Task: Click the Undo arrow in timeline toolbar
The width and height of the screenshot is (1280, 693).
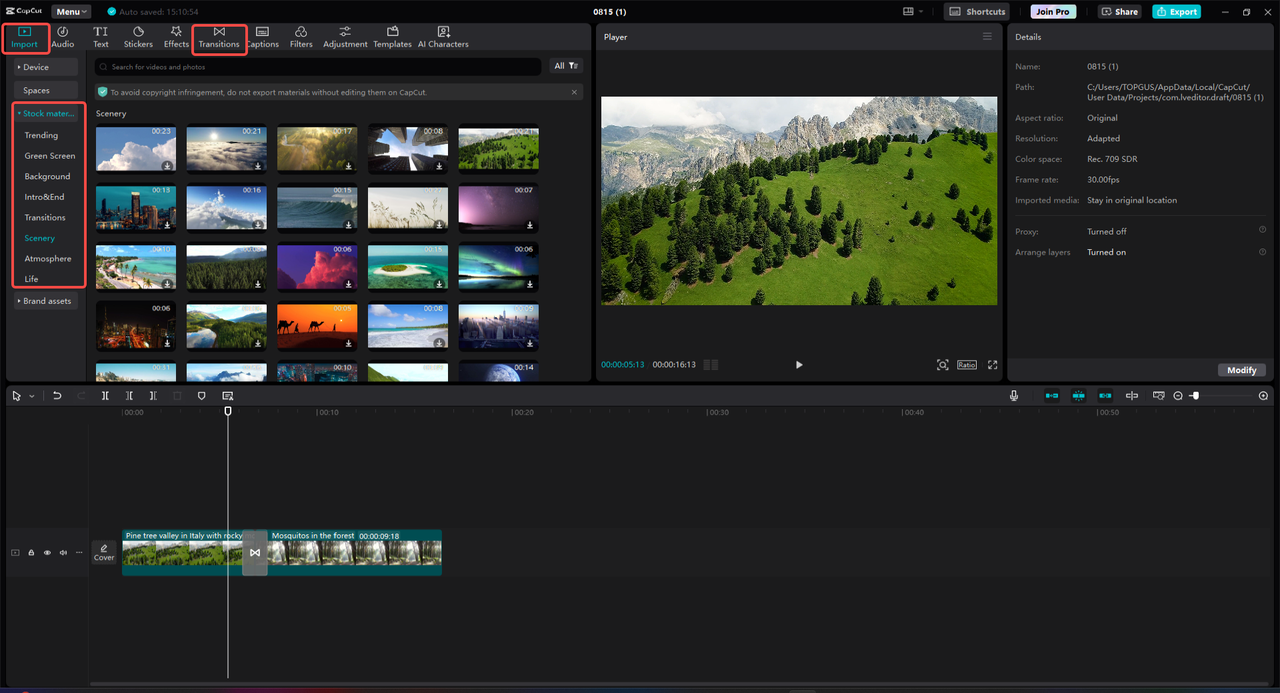Action: (57, 396)
